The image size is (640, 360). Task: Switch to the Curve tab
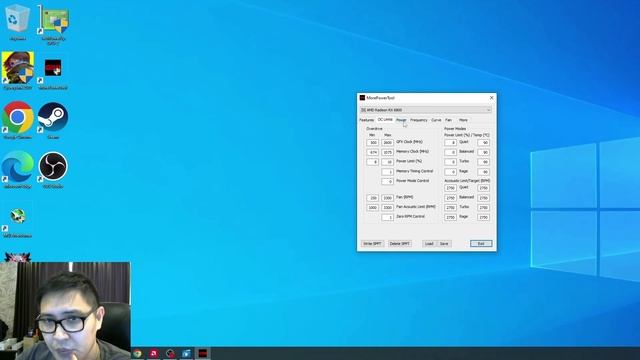(436, 120)
